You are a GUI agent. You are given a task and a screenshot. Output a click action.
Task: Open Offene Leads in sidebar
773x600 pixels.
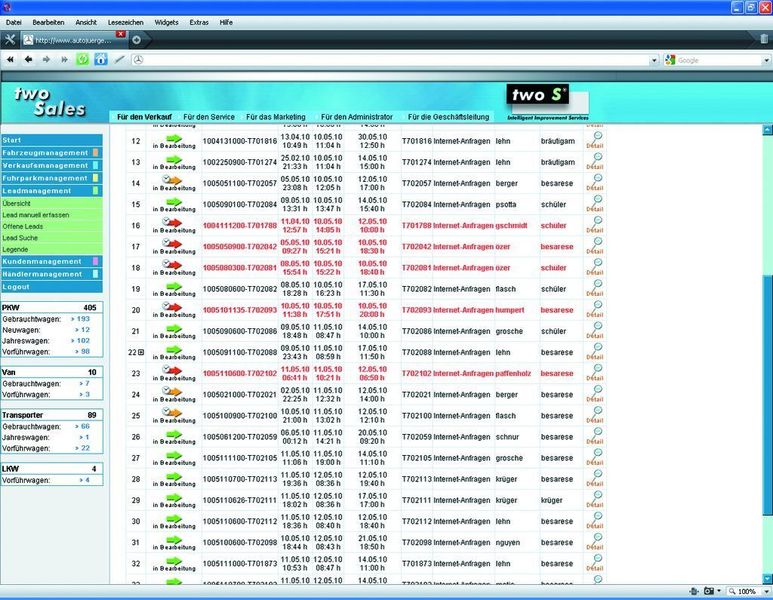click(23, 227)
